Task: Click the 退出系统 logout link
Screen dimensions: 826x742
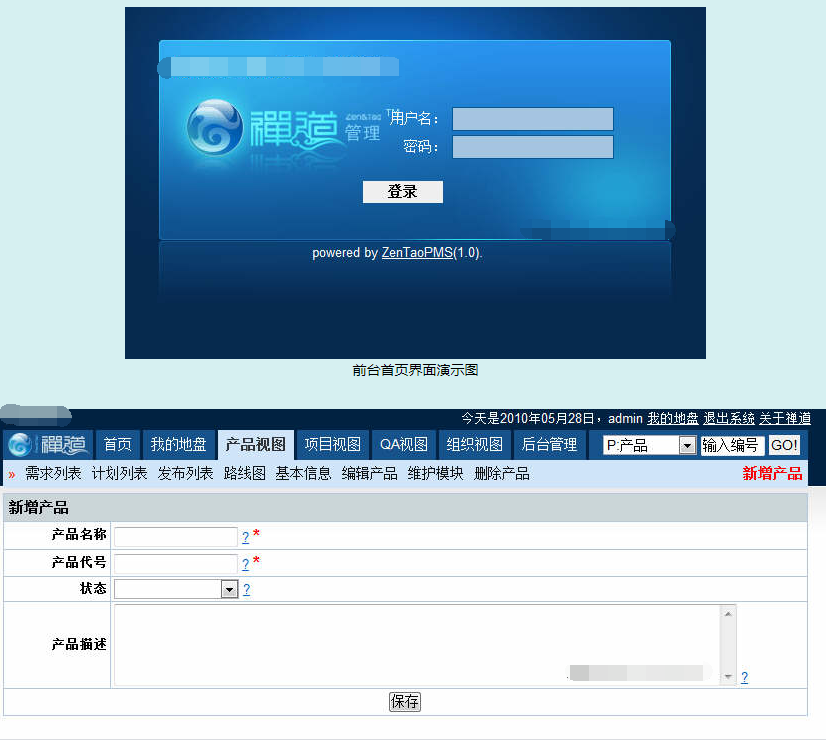Action: 729,419
